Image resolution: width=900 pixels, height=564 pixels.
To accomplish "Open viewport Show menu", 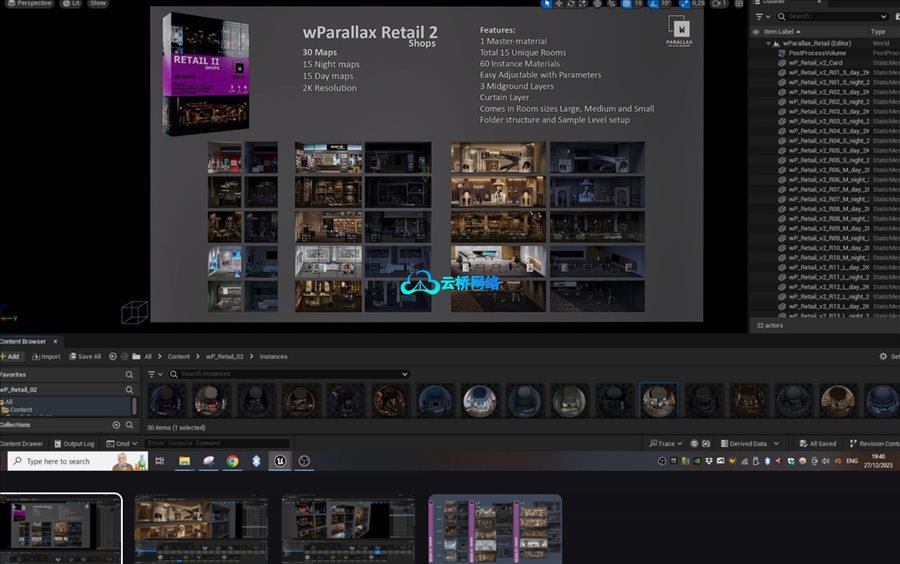I will 98,3.
